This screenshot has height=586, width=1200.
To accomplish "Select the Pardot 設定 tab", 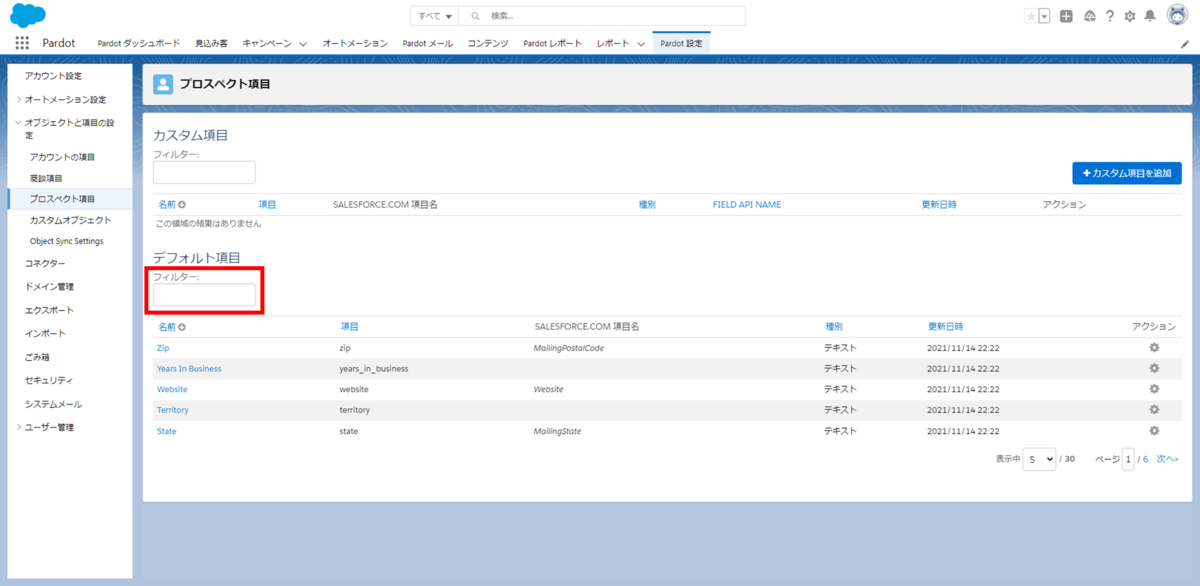I will [682, 44].
